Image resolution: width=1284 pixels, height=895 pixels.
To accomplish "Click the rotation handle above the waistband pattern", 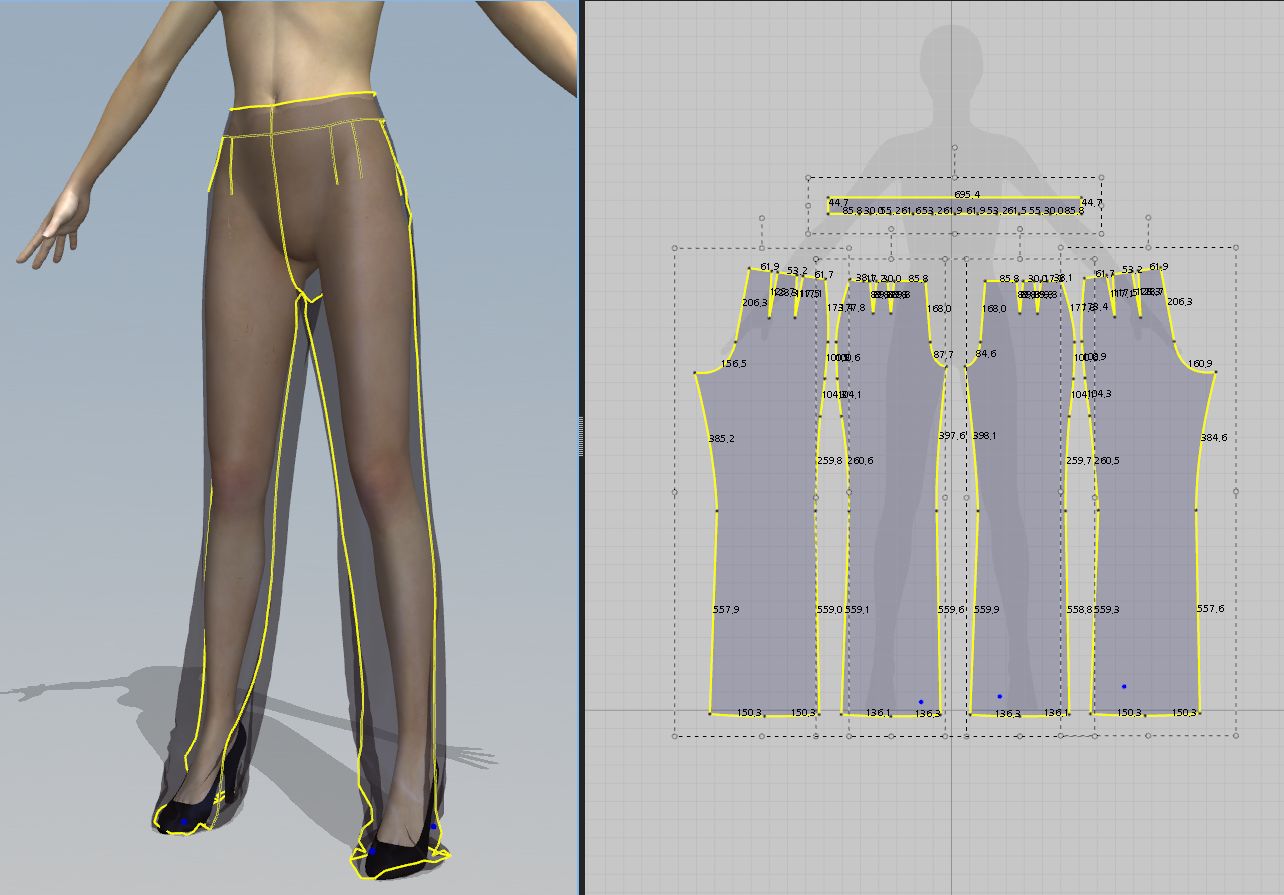I will pyautogui.click(x=955, y=148).
